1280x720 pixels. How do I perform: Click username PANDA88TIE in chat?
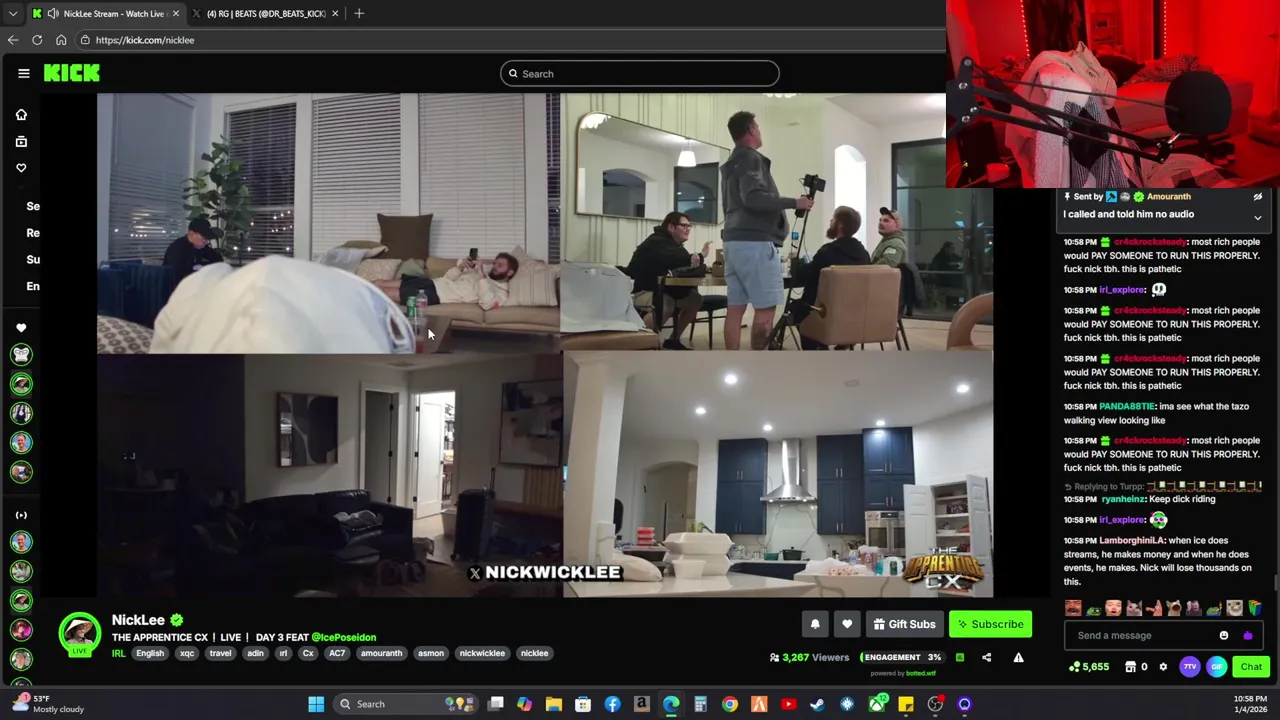click(1127, 407)
